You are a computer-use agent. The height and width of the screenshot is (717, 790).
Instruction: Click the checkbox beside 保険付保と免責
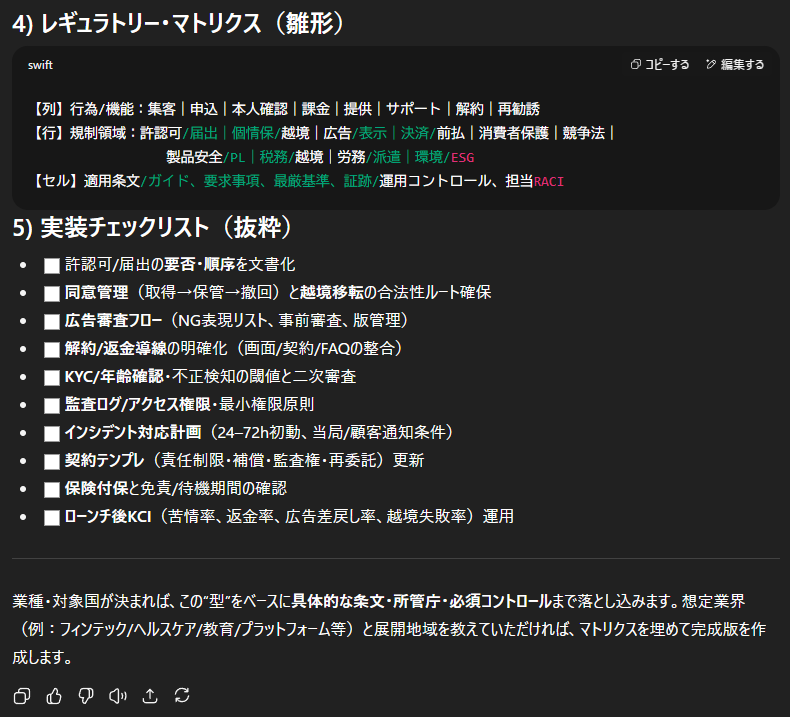point(52,490)
